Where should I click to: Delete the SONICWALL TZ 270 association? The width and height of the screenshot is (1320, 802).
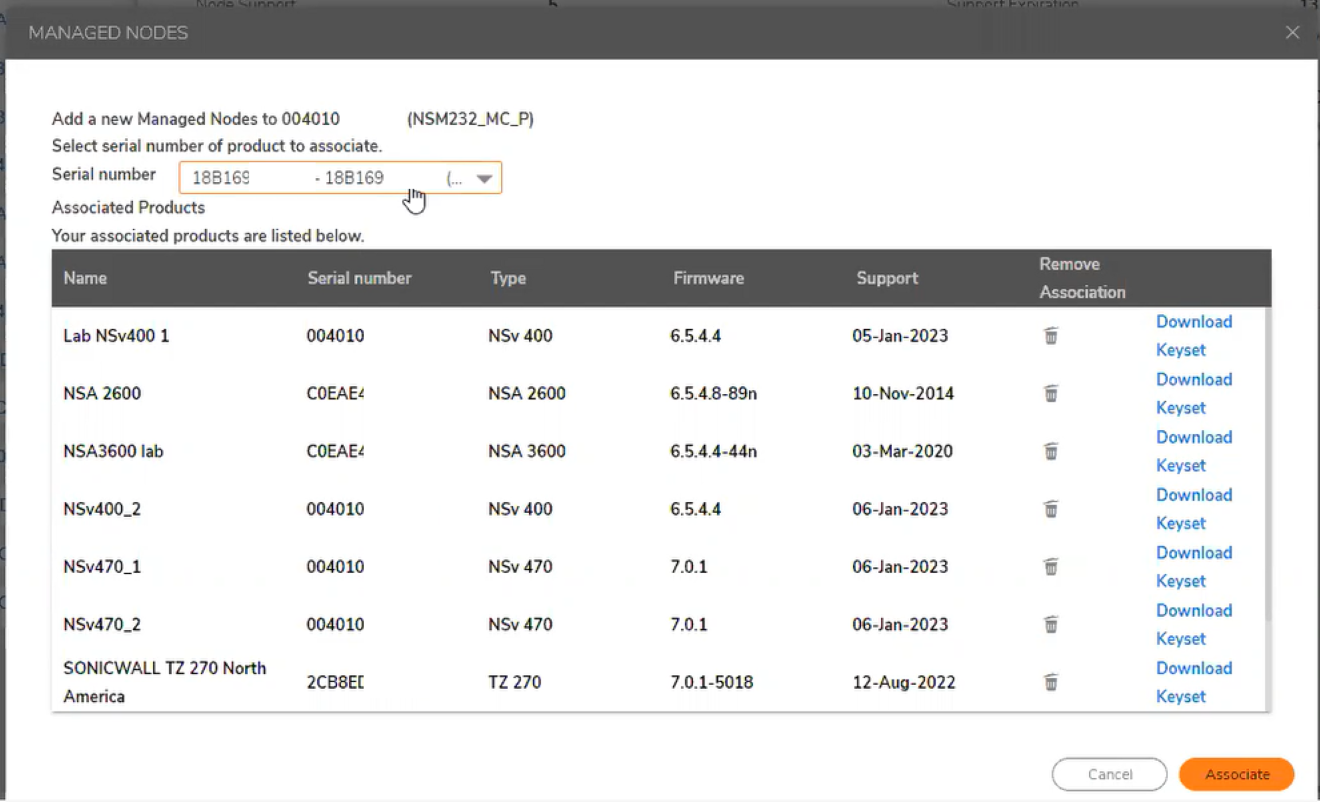[1051, 683]
